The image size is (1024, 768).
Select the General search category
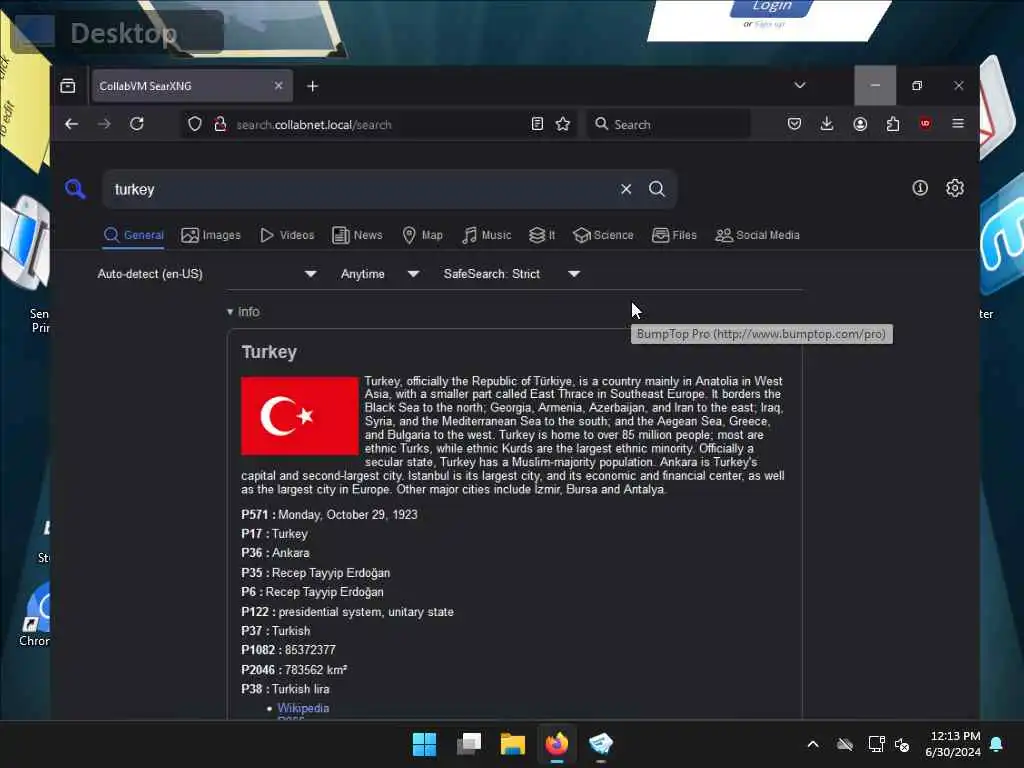tap(134, 235)
